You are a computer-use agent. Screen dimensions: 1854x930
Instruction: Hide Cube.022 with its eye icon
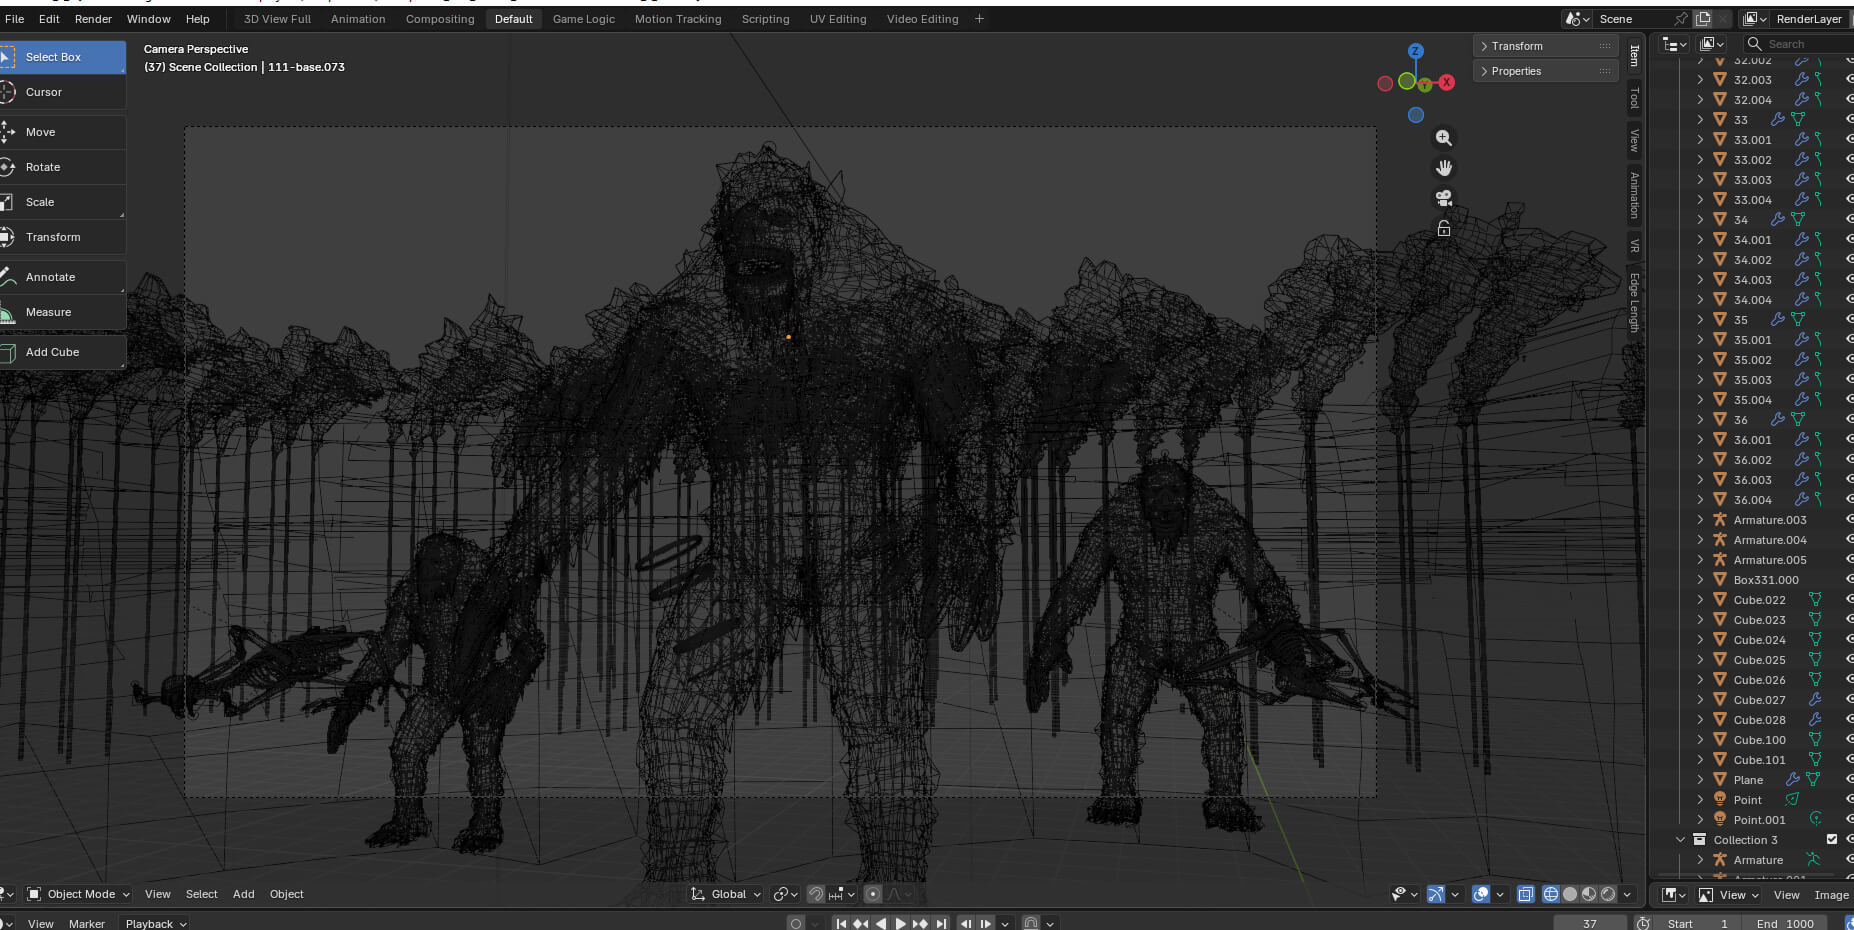pos(1849,599)
